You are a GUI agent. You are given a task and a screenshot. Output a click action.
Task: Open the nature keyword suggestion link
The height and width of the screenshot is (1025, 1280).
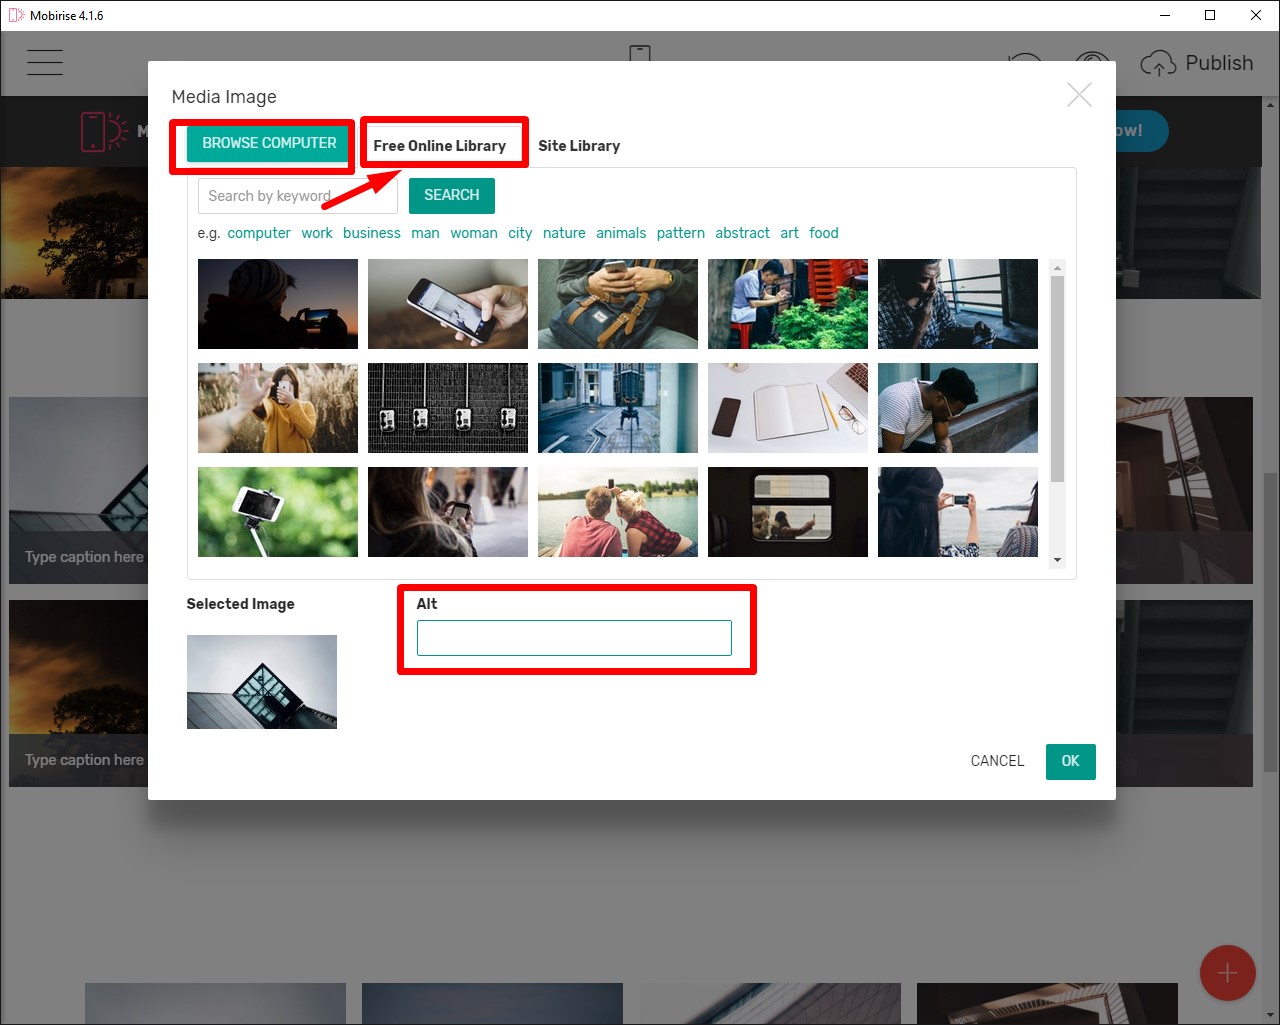click(564, 232)
